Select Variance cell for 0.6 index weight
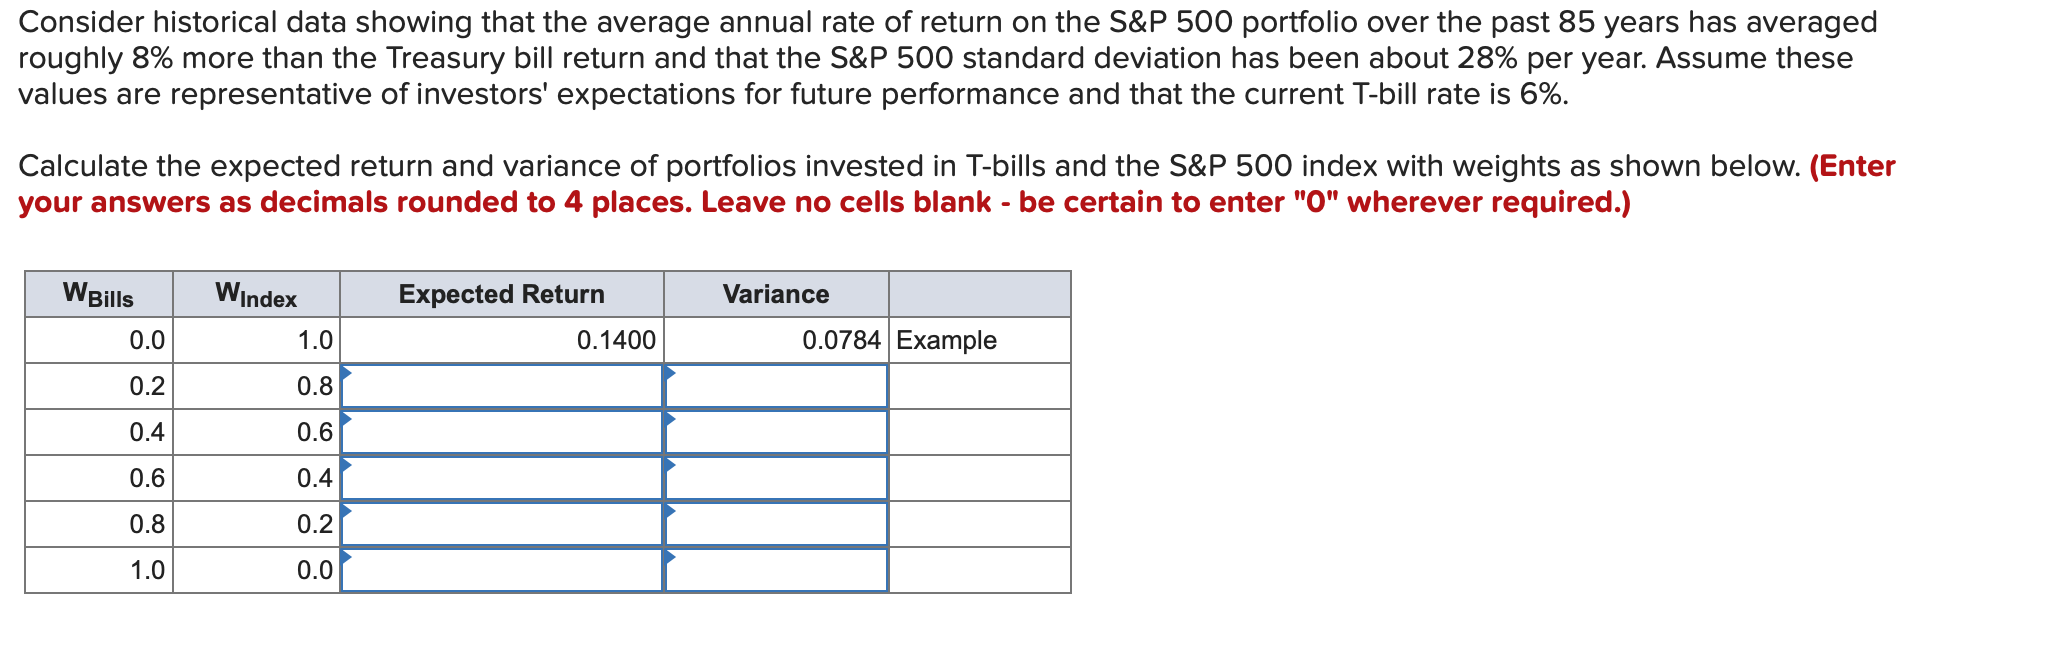Image resolution: width=2062 pixels, height=652 pixels. [x=776, y=432]
